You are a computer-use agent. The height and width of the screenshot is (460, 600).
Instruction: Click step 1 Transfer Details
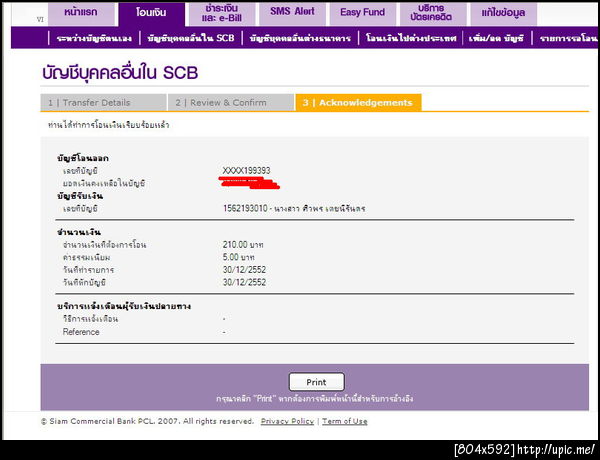103,103
